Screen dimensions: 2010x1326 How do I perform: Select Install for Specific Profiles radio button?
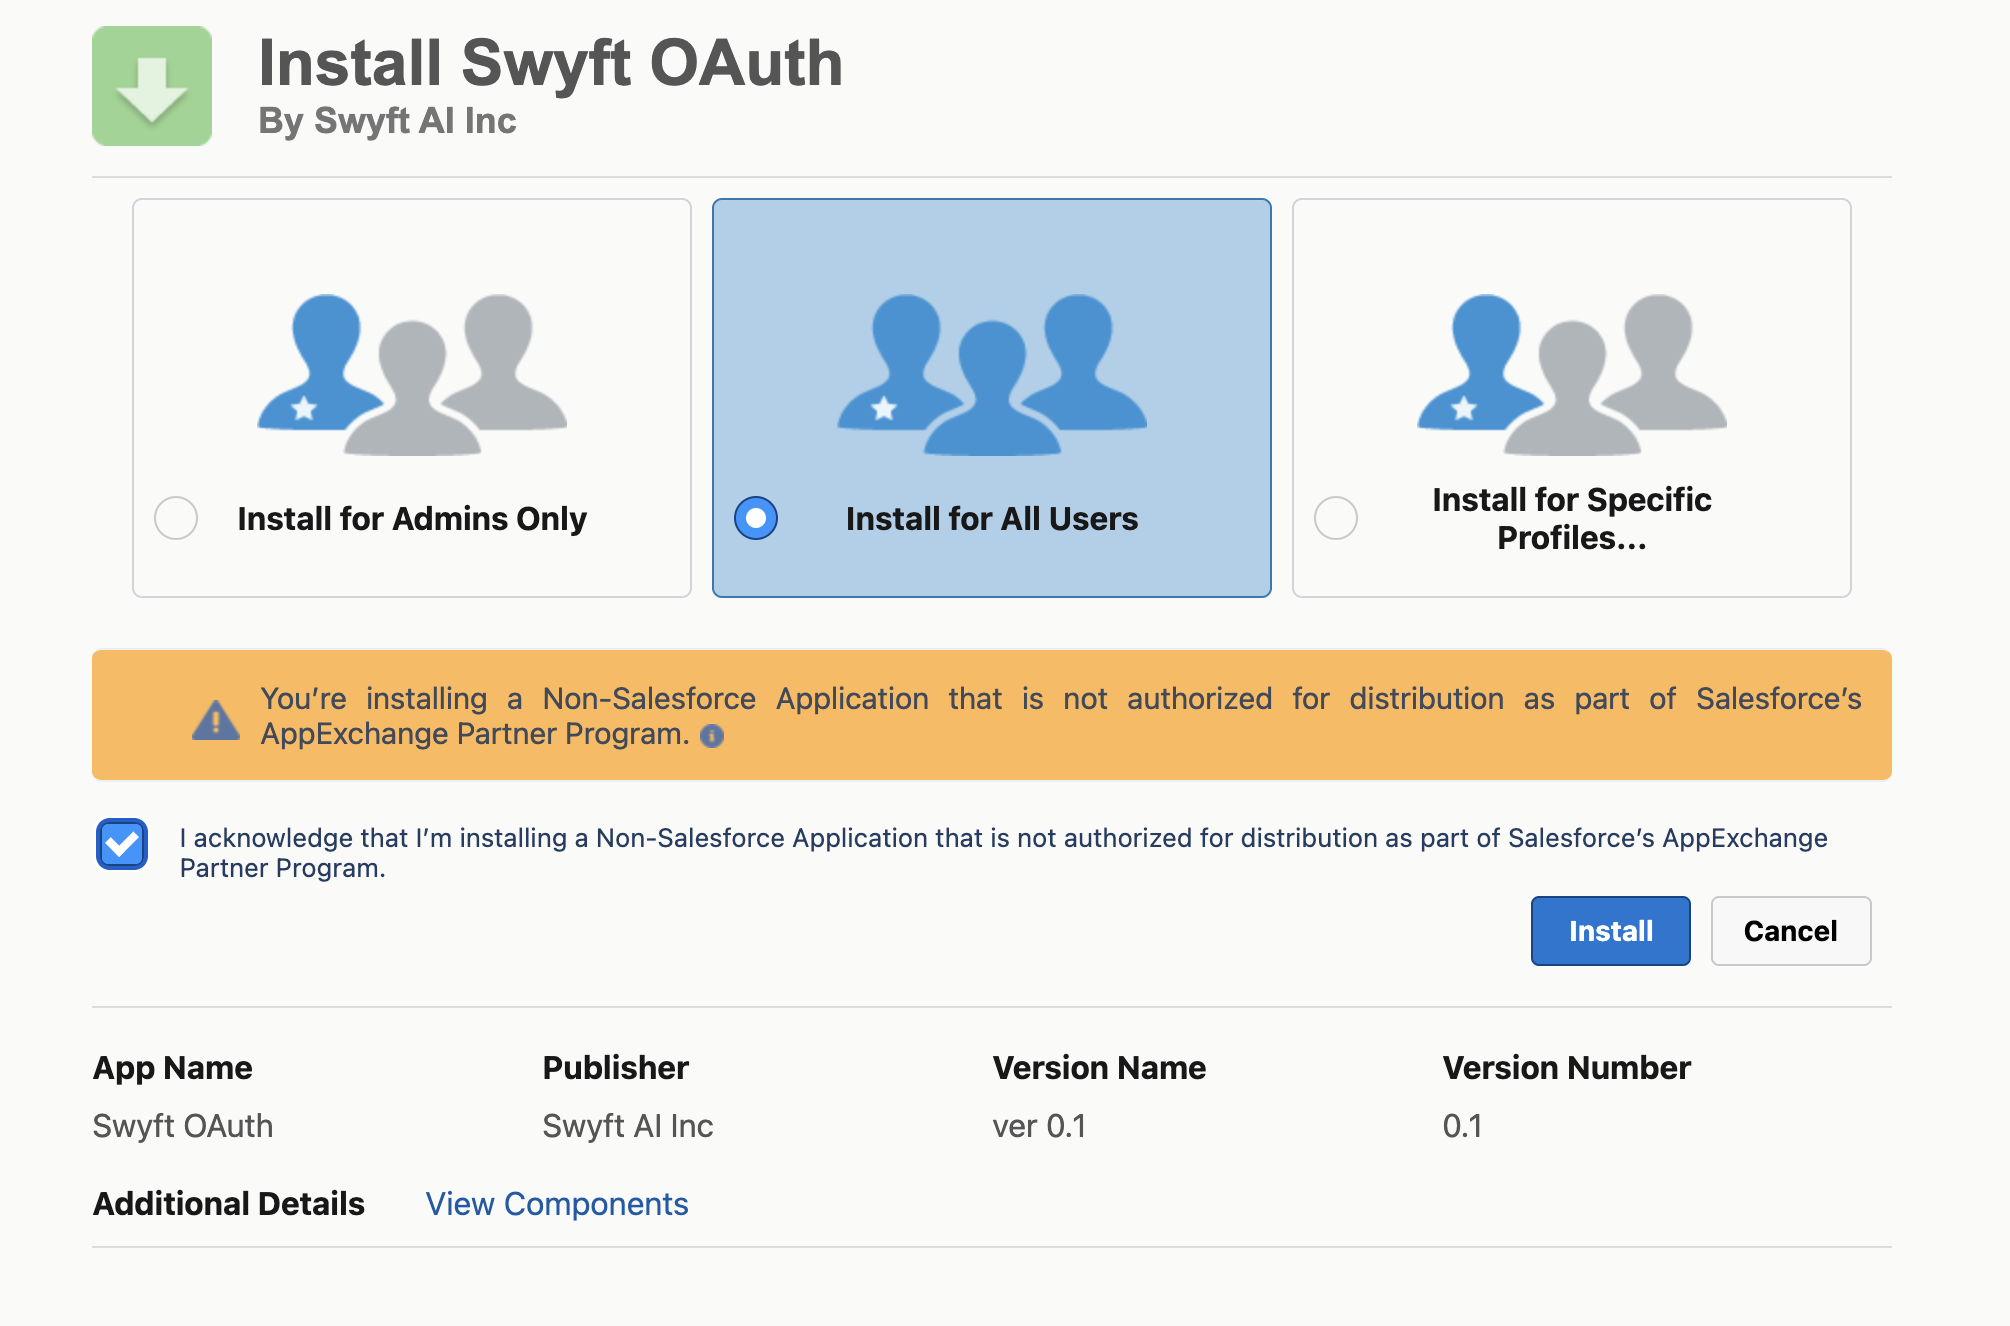(1336, 518)
